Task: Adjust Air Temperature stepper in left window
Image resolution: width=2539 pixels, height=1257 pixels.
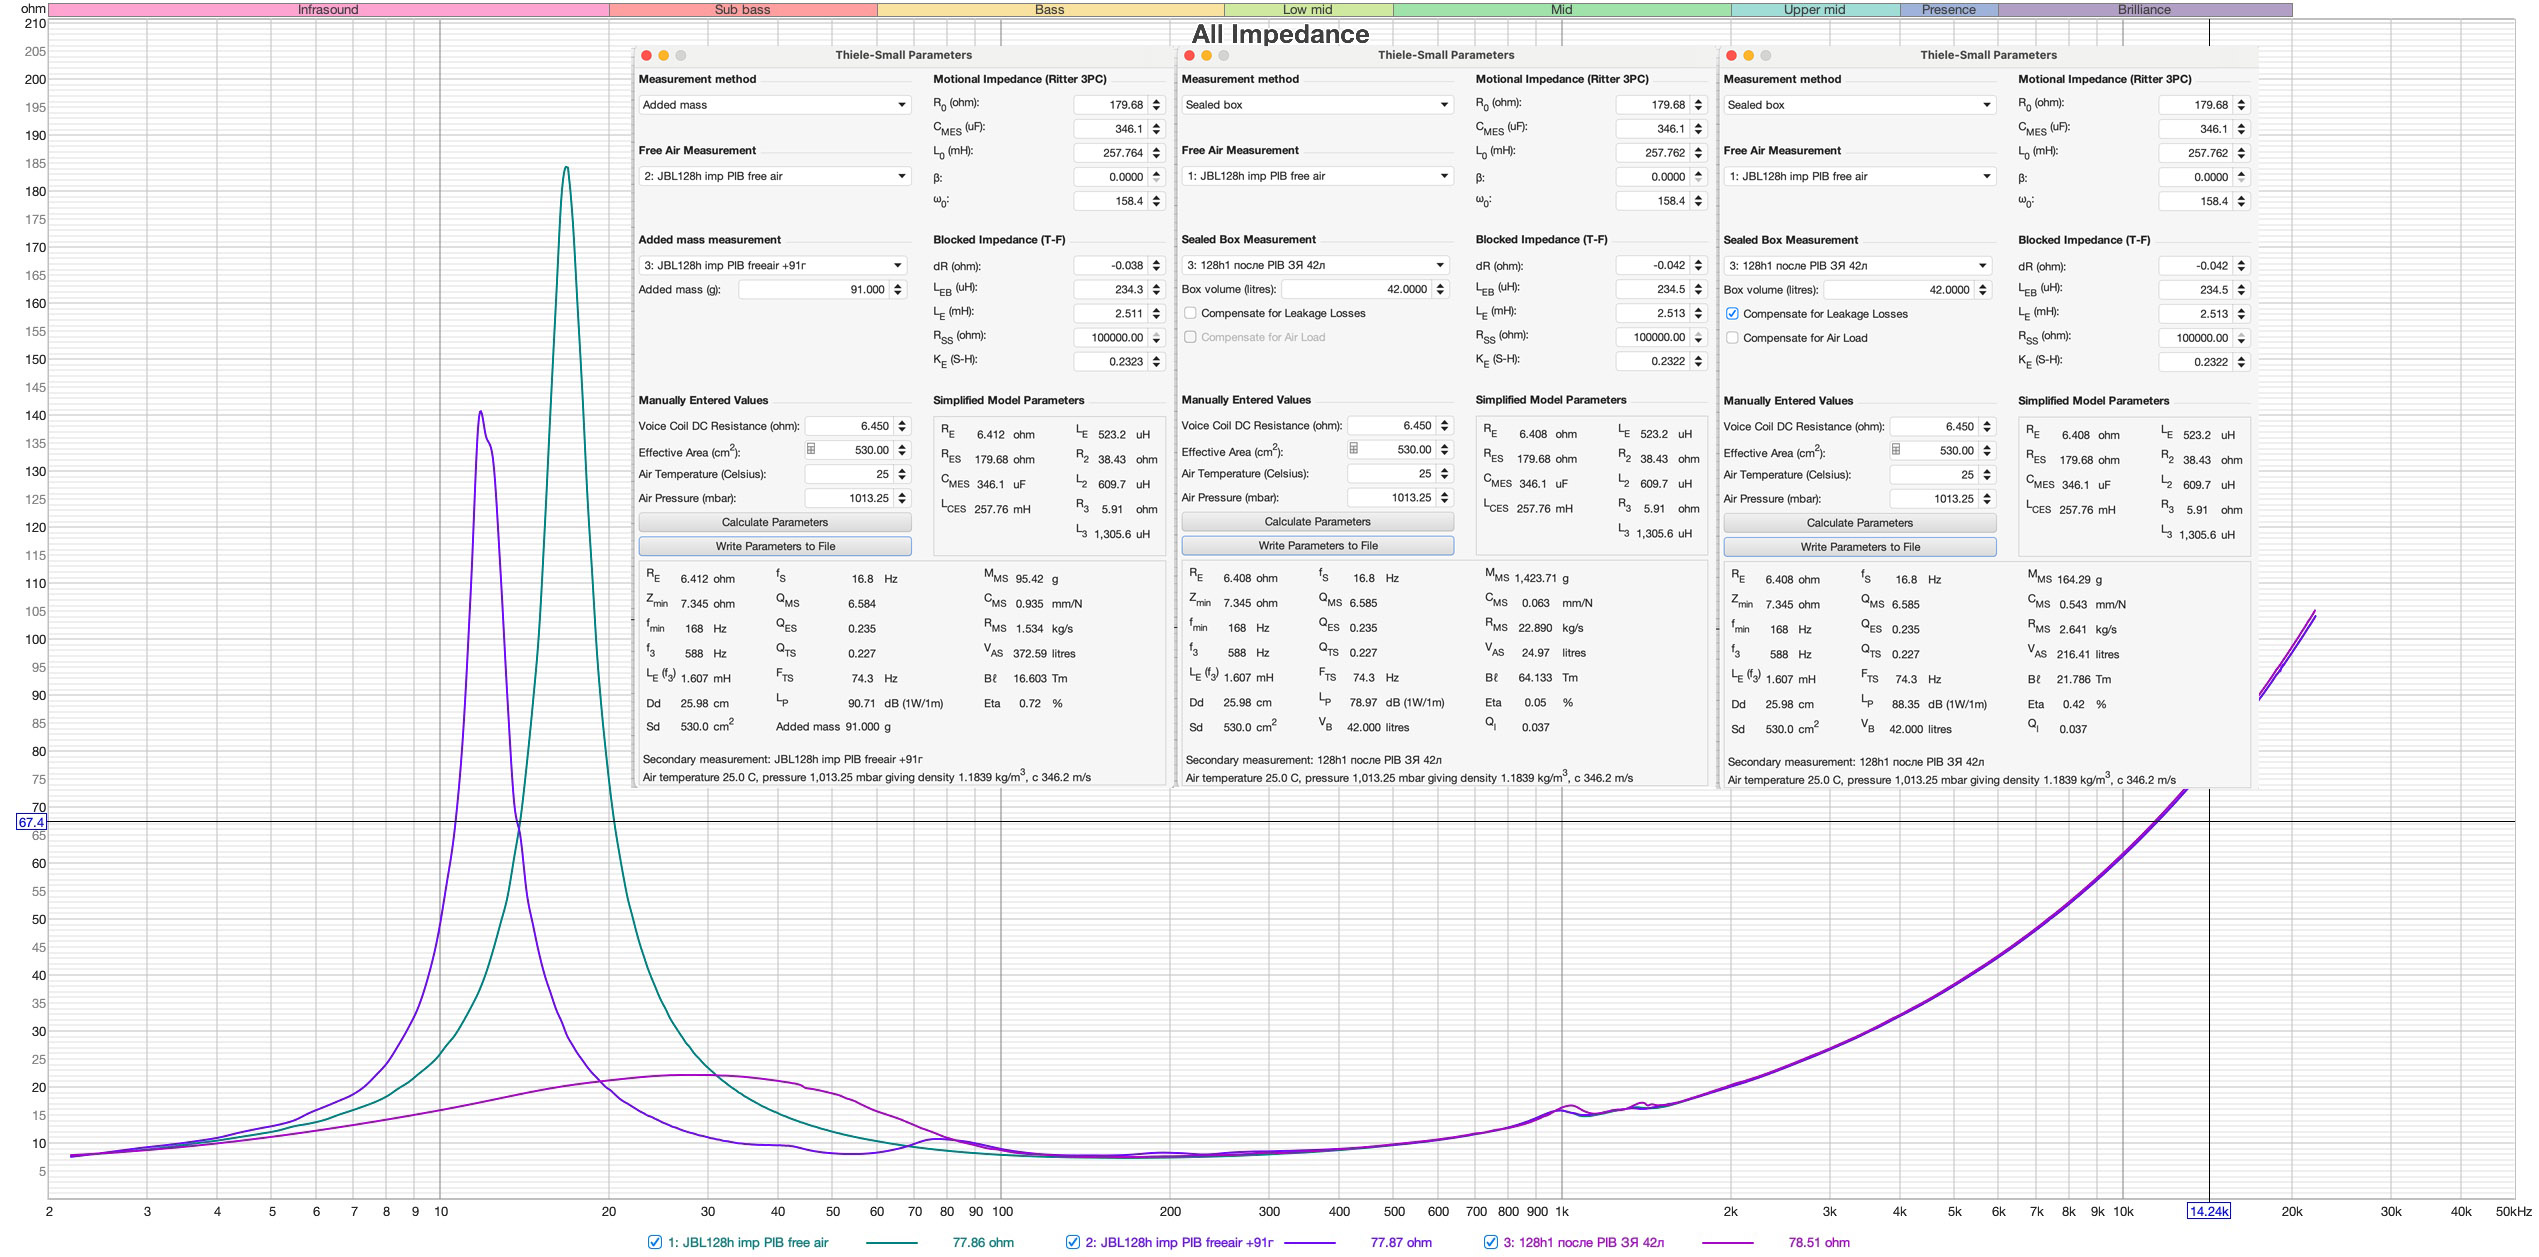Action: 902,474
